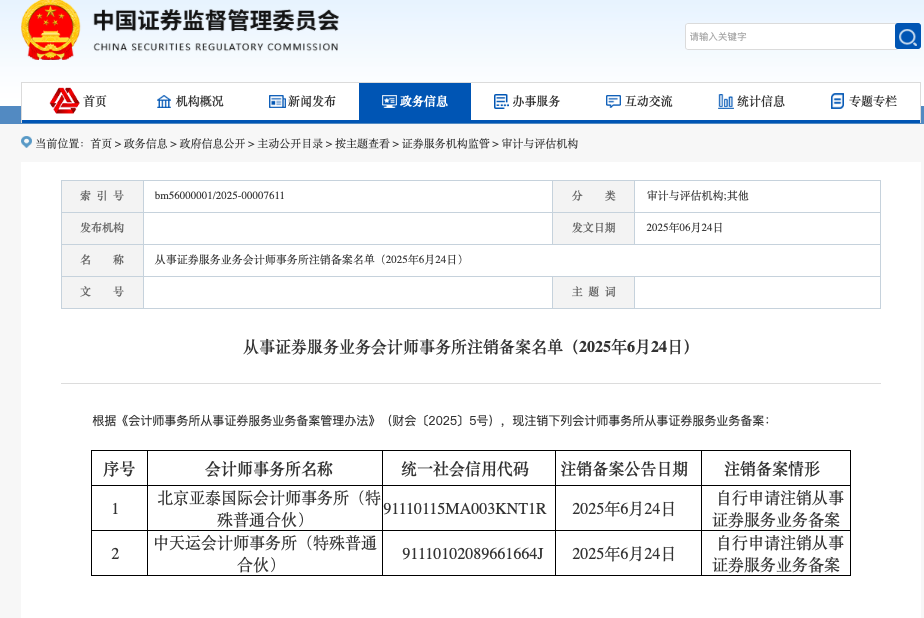Click the building icon for 机构概况
This screenshot has width=924, height=618.
[164, 101]
